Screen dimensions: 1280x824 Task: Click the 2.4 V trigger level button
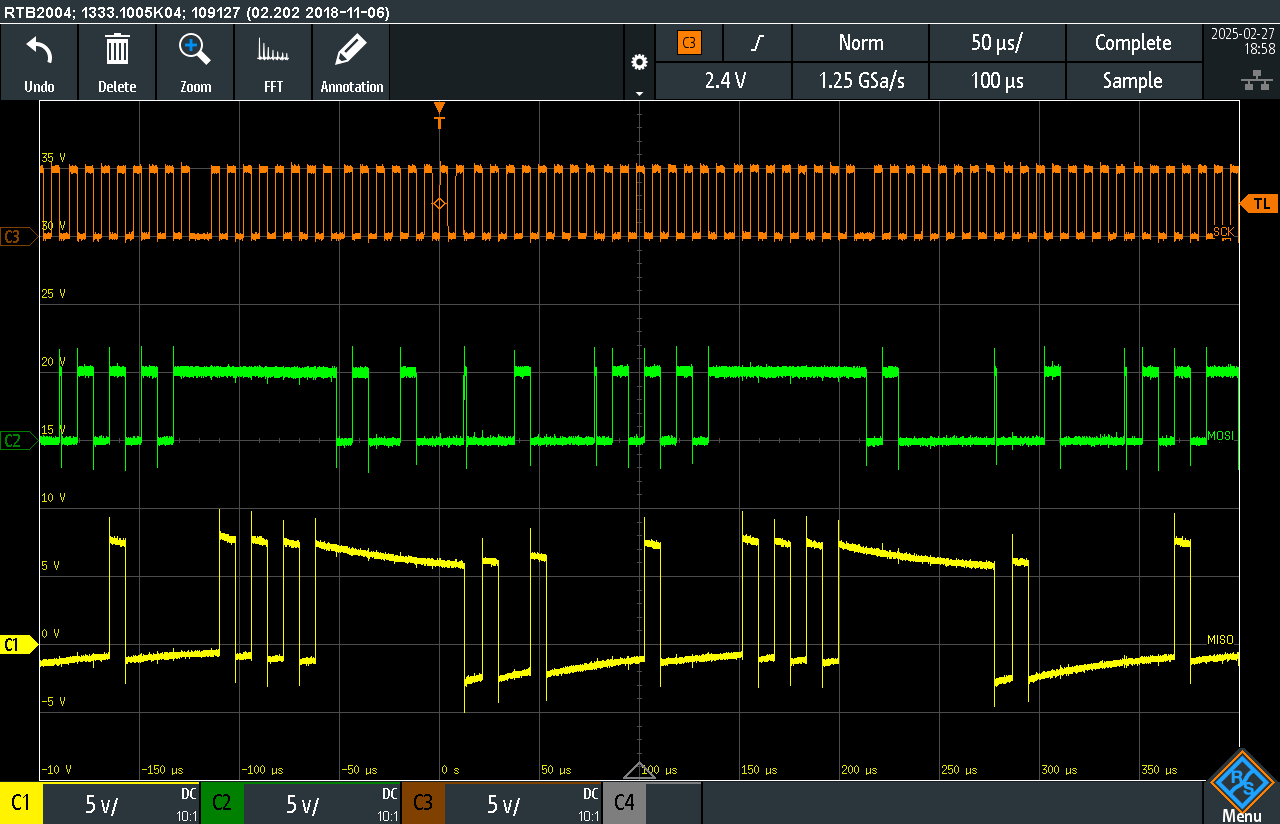click(x=723, y=81)
